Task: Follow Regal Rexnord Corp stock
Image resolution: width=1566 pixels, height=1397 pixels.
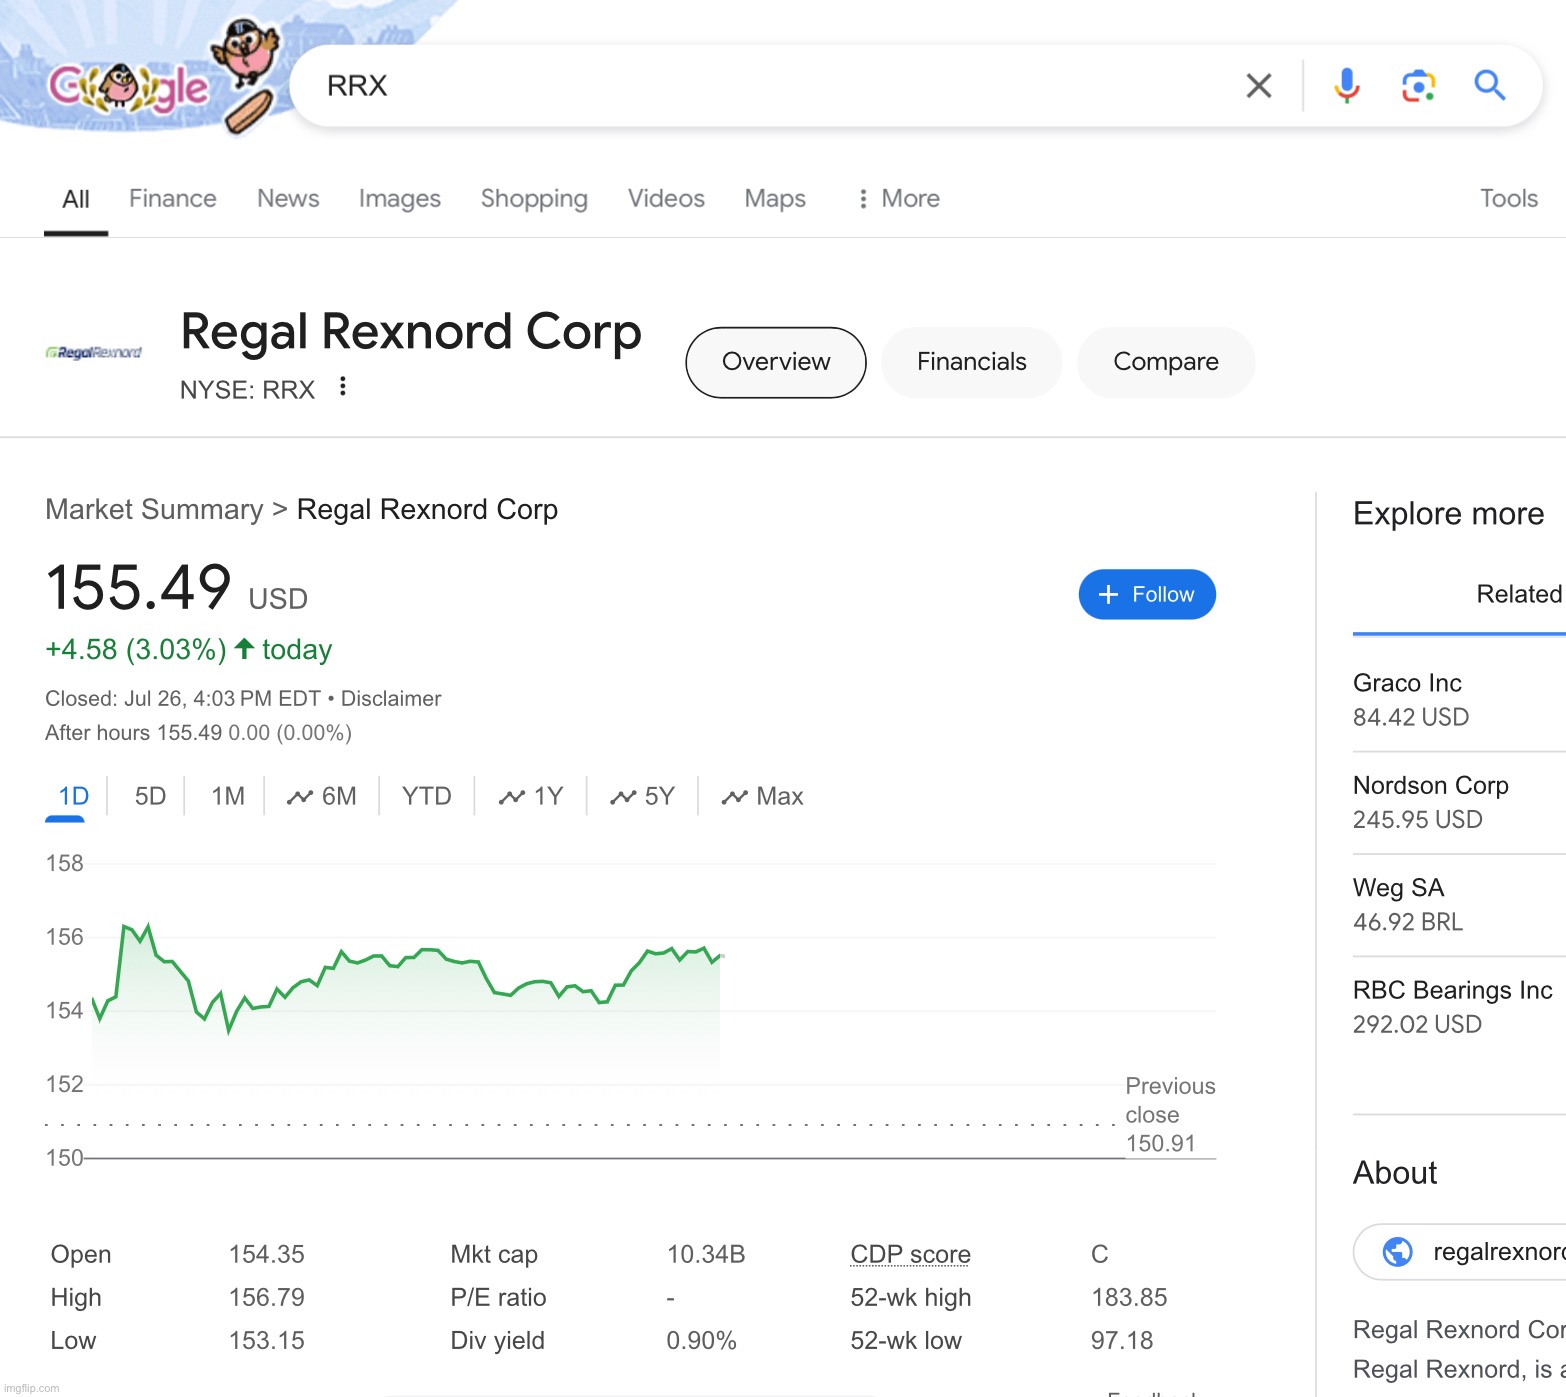Action: 1147,595
